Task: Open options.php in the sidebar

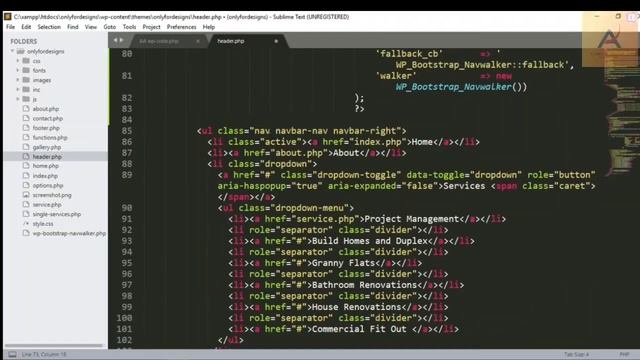Action: point(48,185)
